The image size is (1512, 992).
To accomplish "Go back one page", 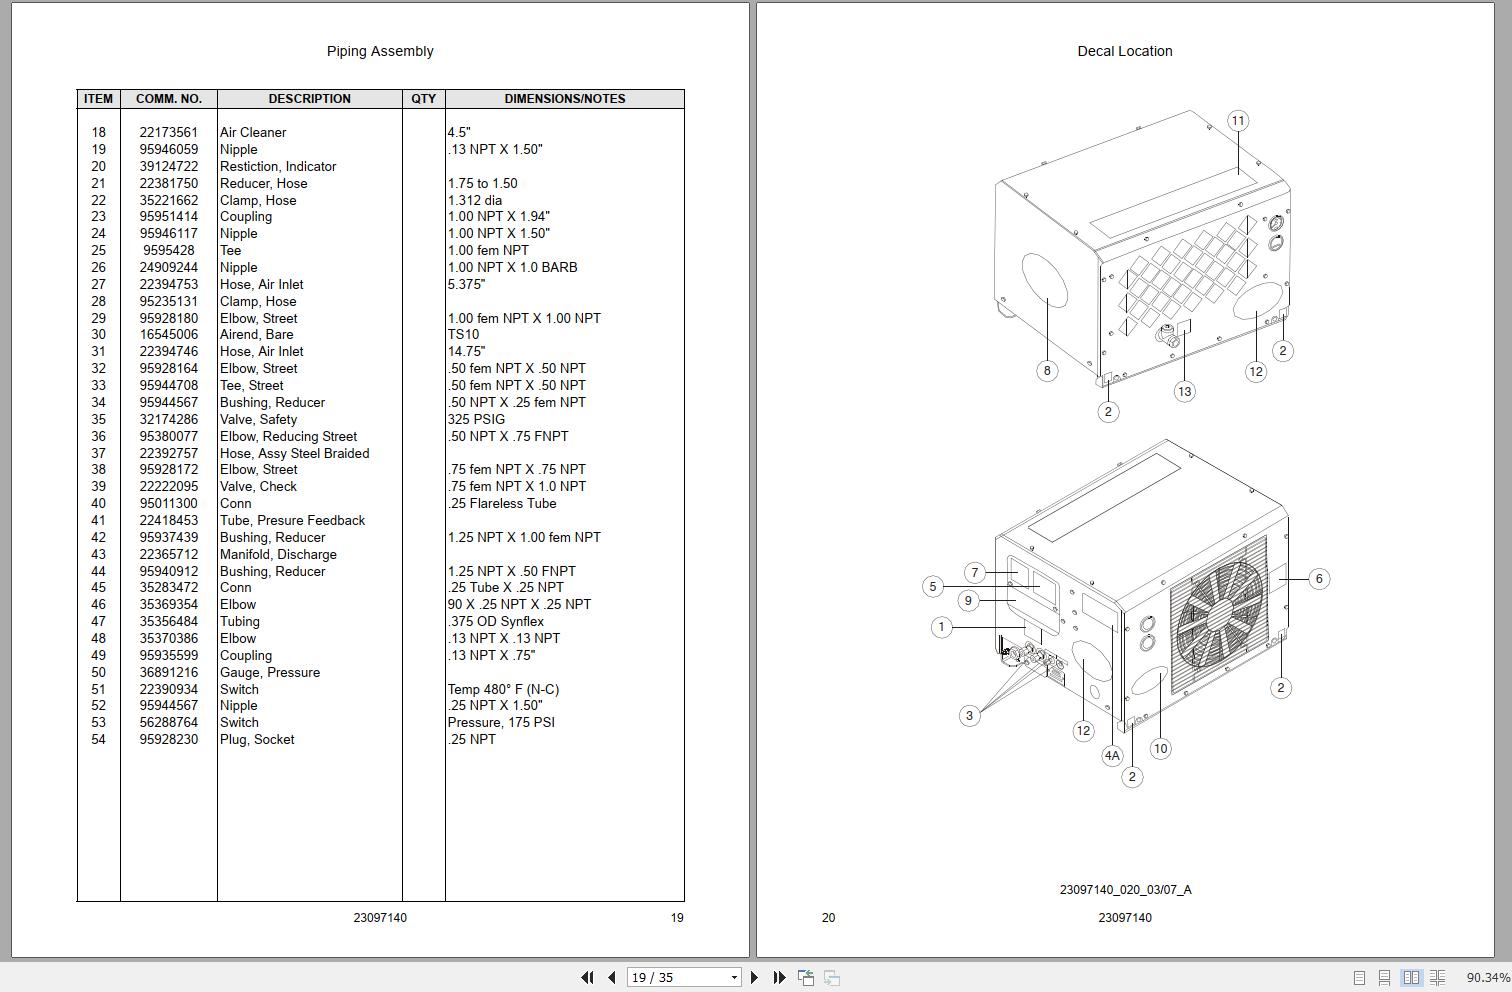I will (x=610, y=977).
